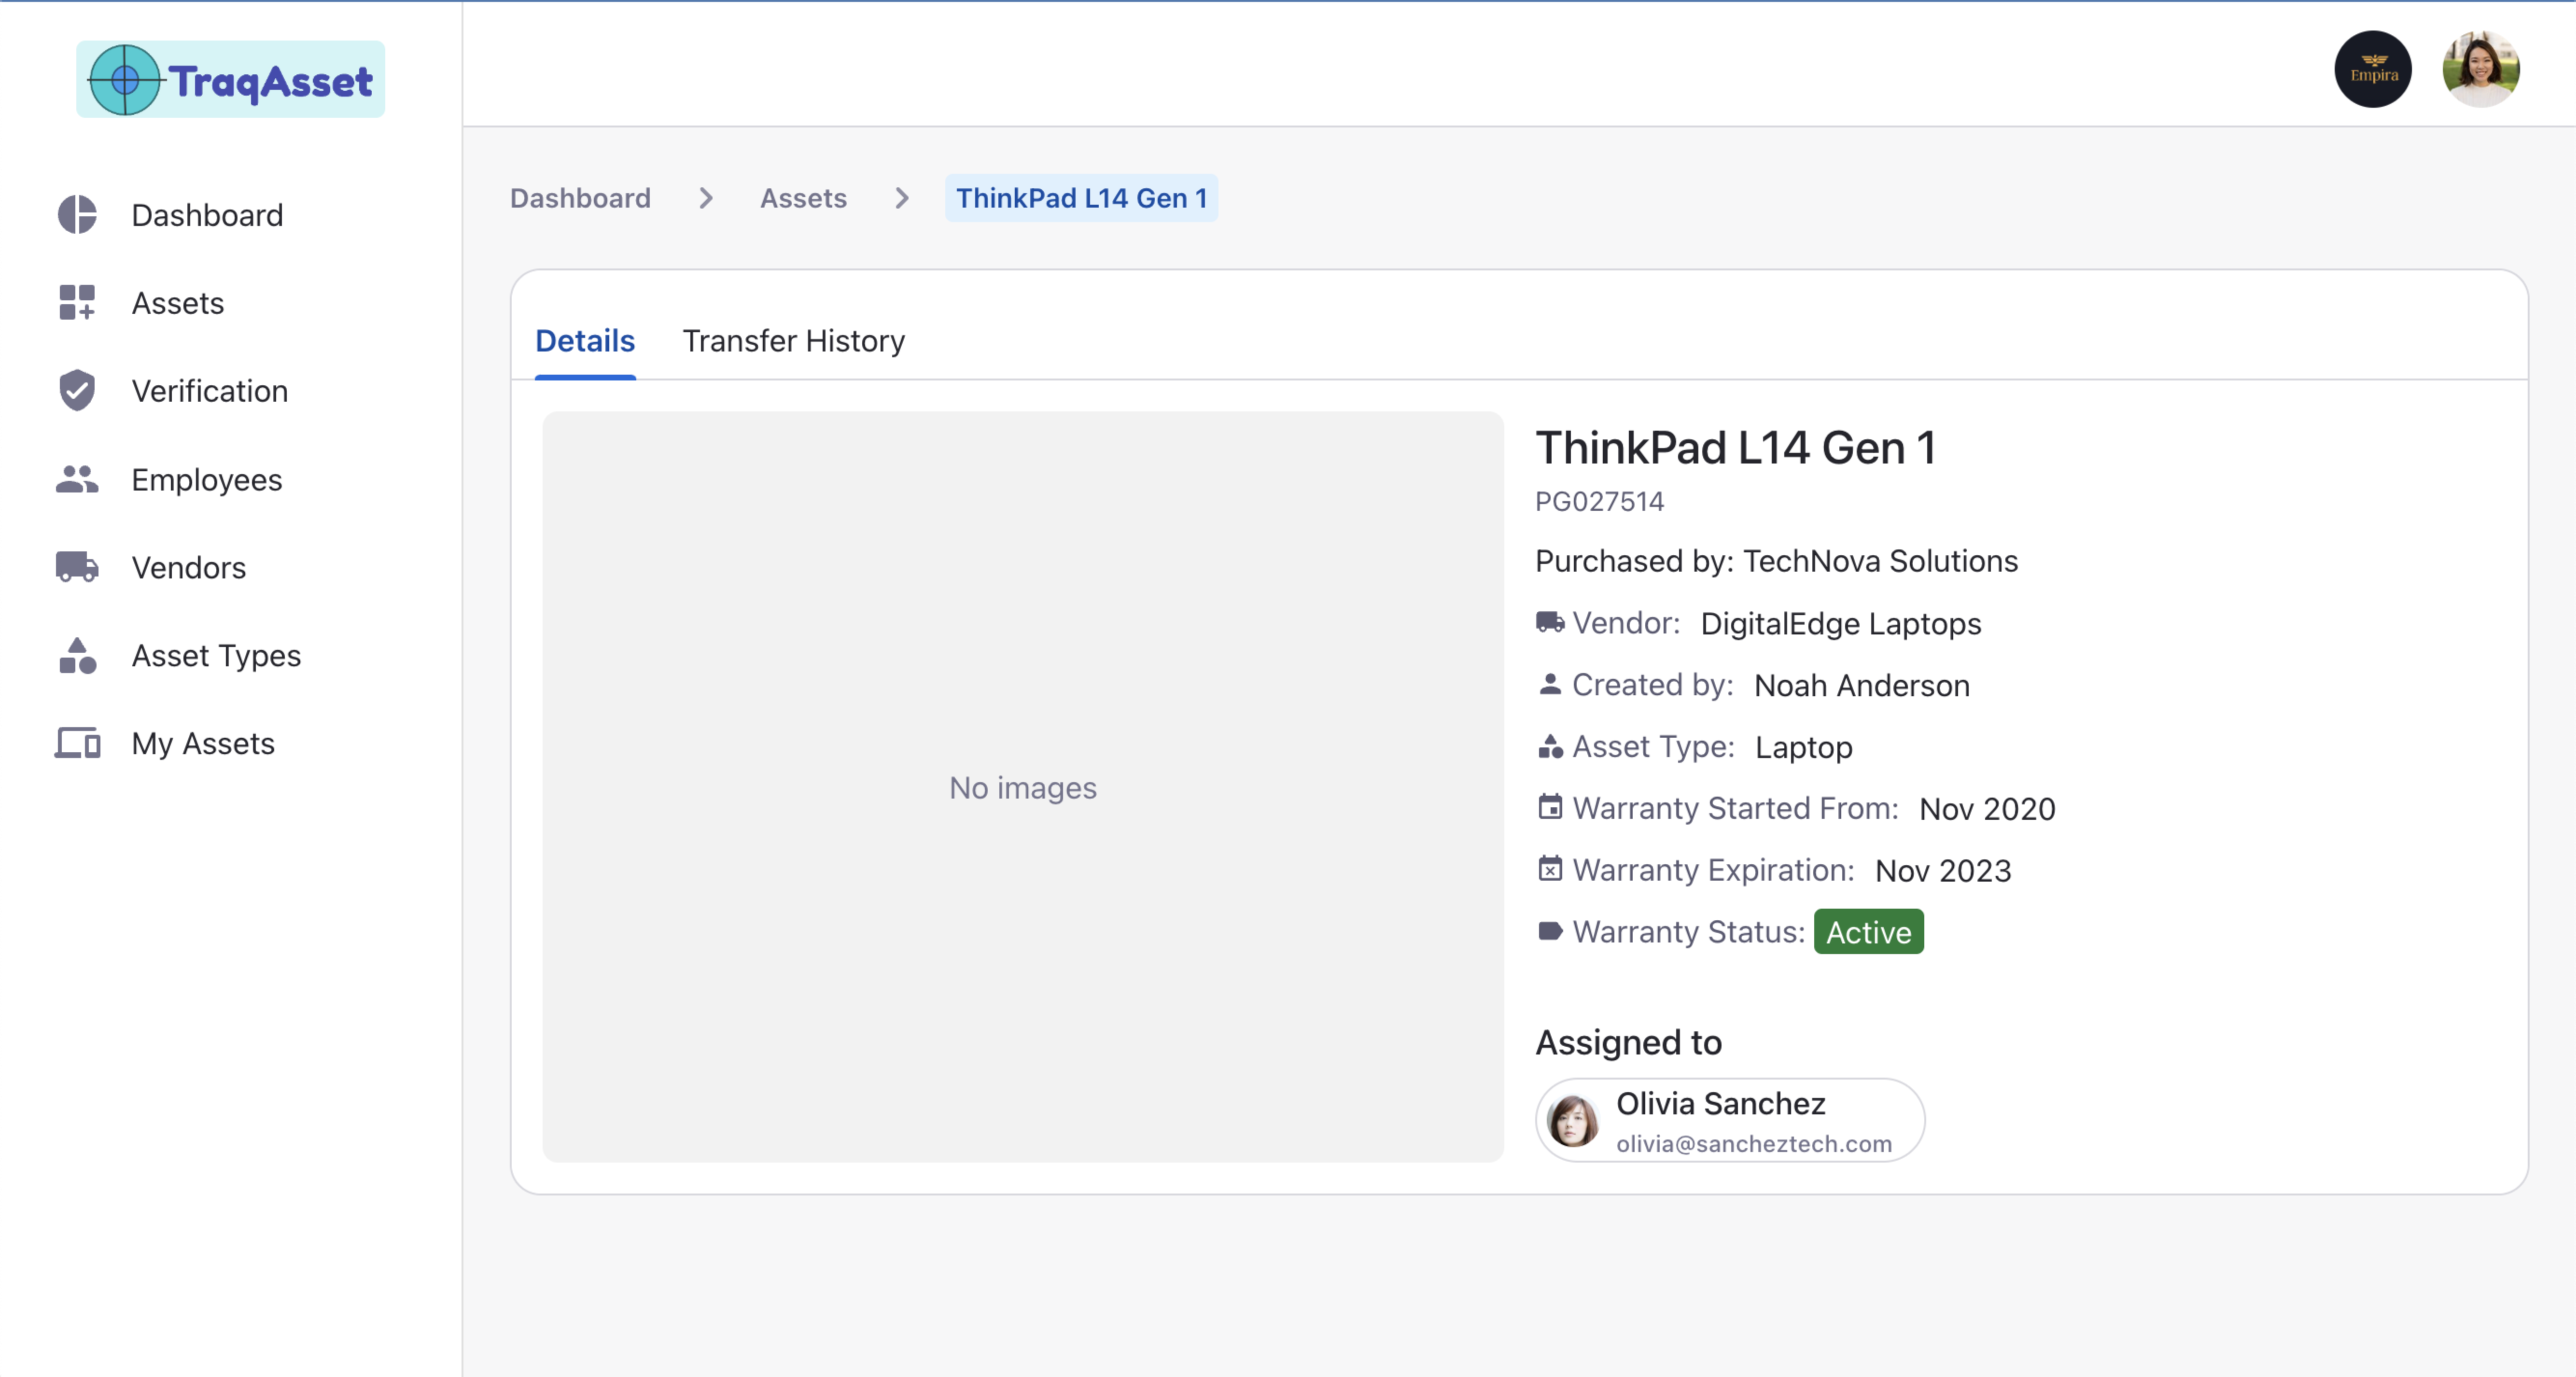Switch to the Transfer History tab
Screen dimensions: 2576x1377
794,341
